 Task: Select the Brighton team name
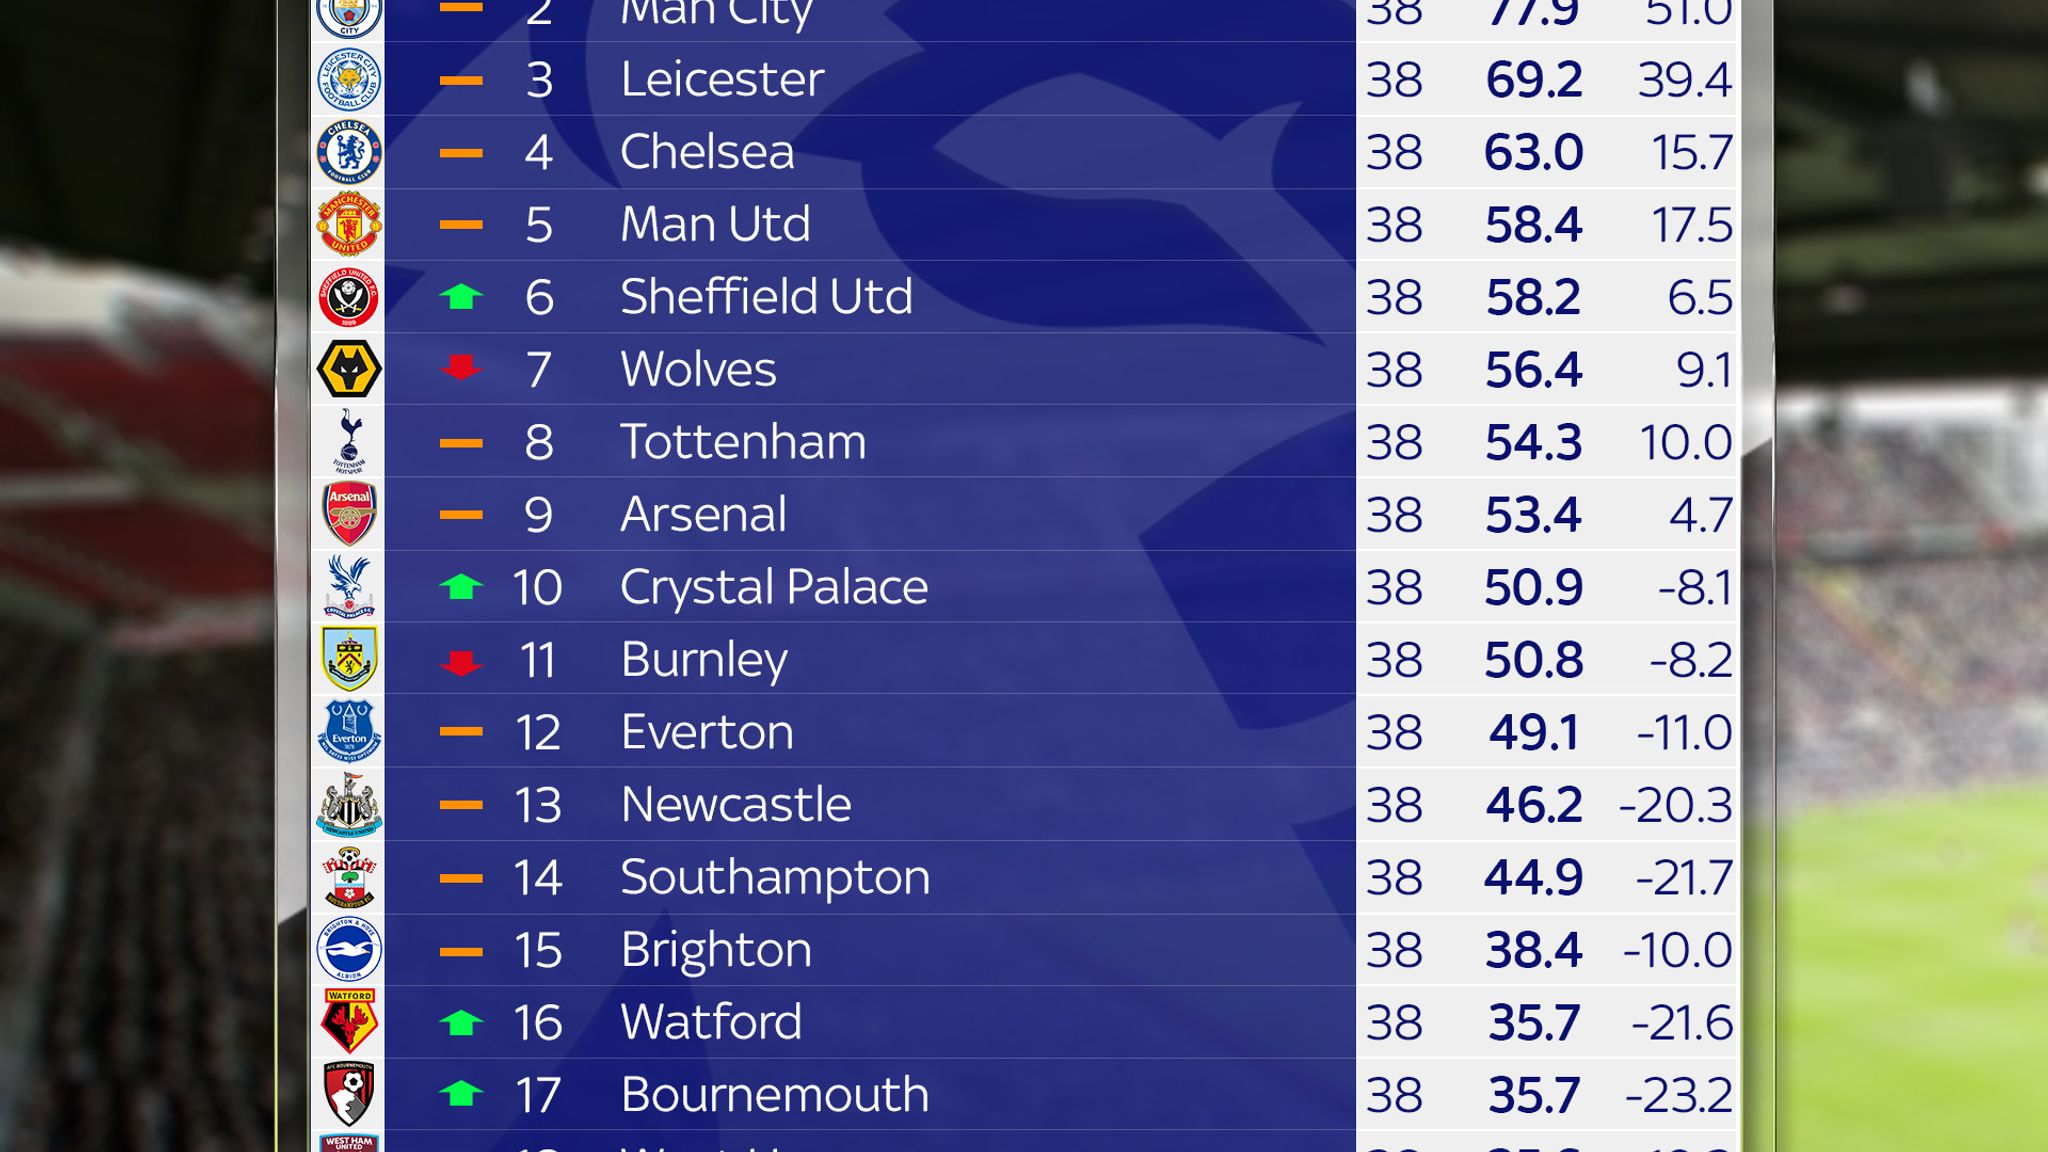[x=715, y=950]
